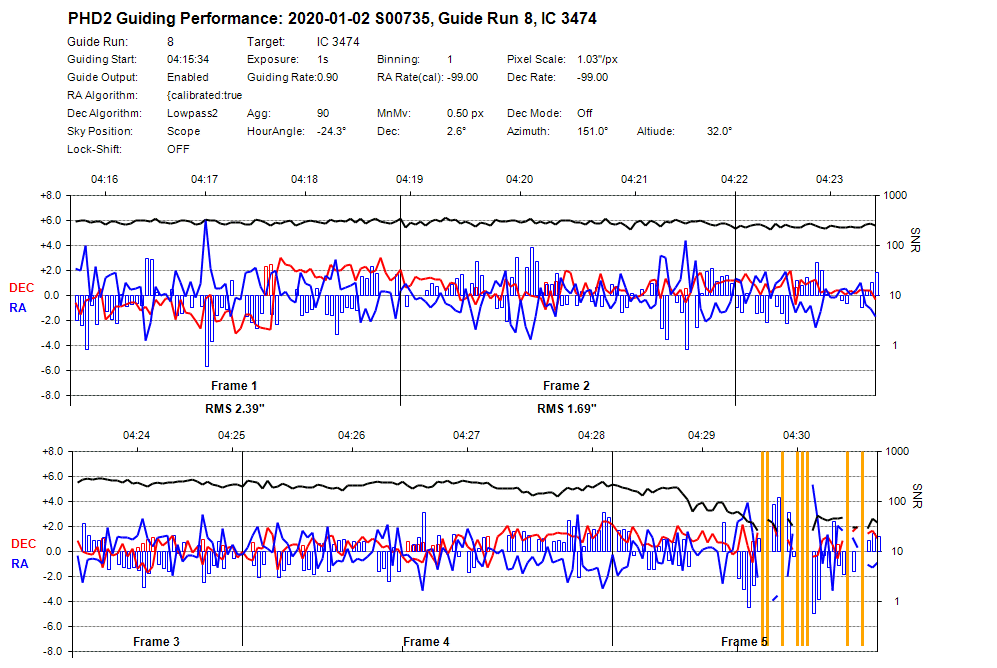Select the Frame 3 label

[x=156, y=641]
